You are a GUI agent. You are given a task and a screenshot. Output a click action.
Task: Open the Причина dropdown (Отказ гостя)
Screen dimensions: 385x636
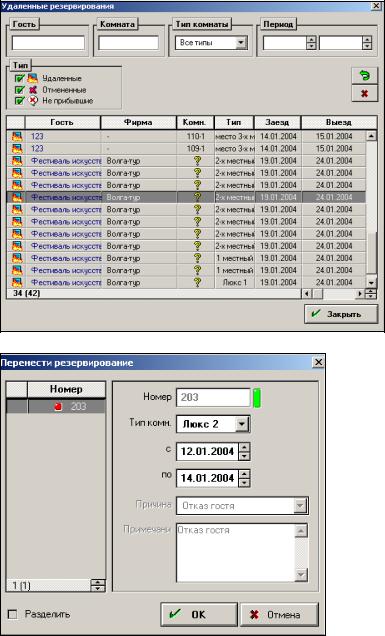300,506
